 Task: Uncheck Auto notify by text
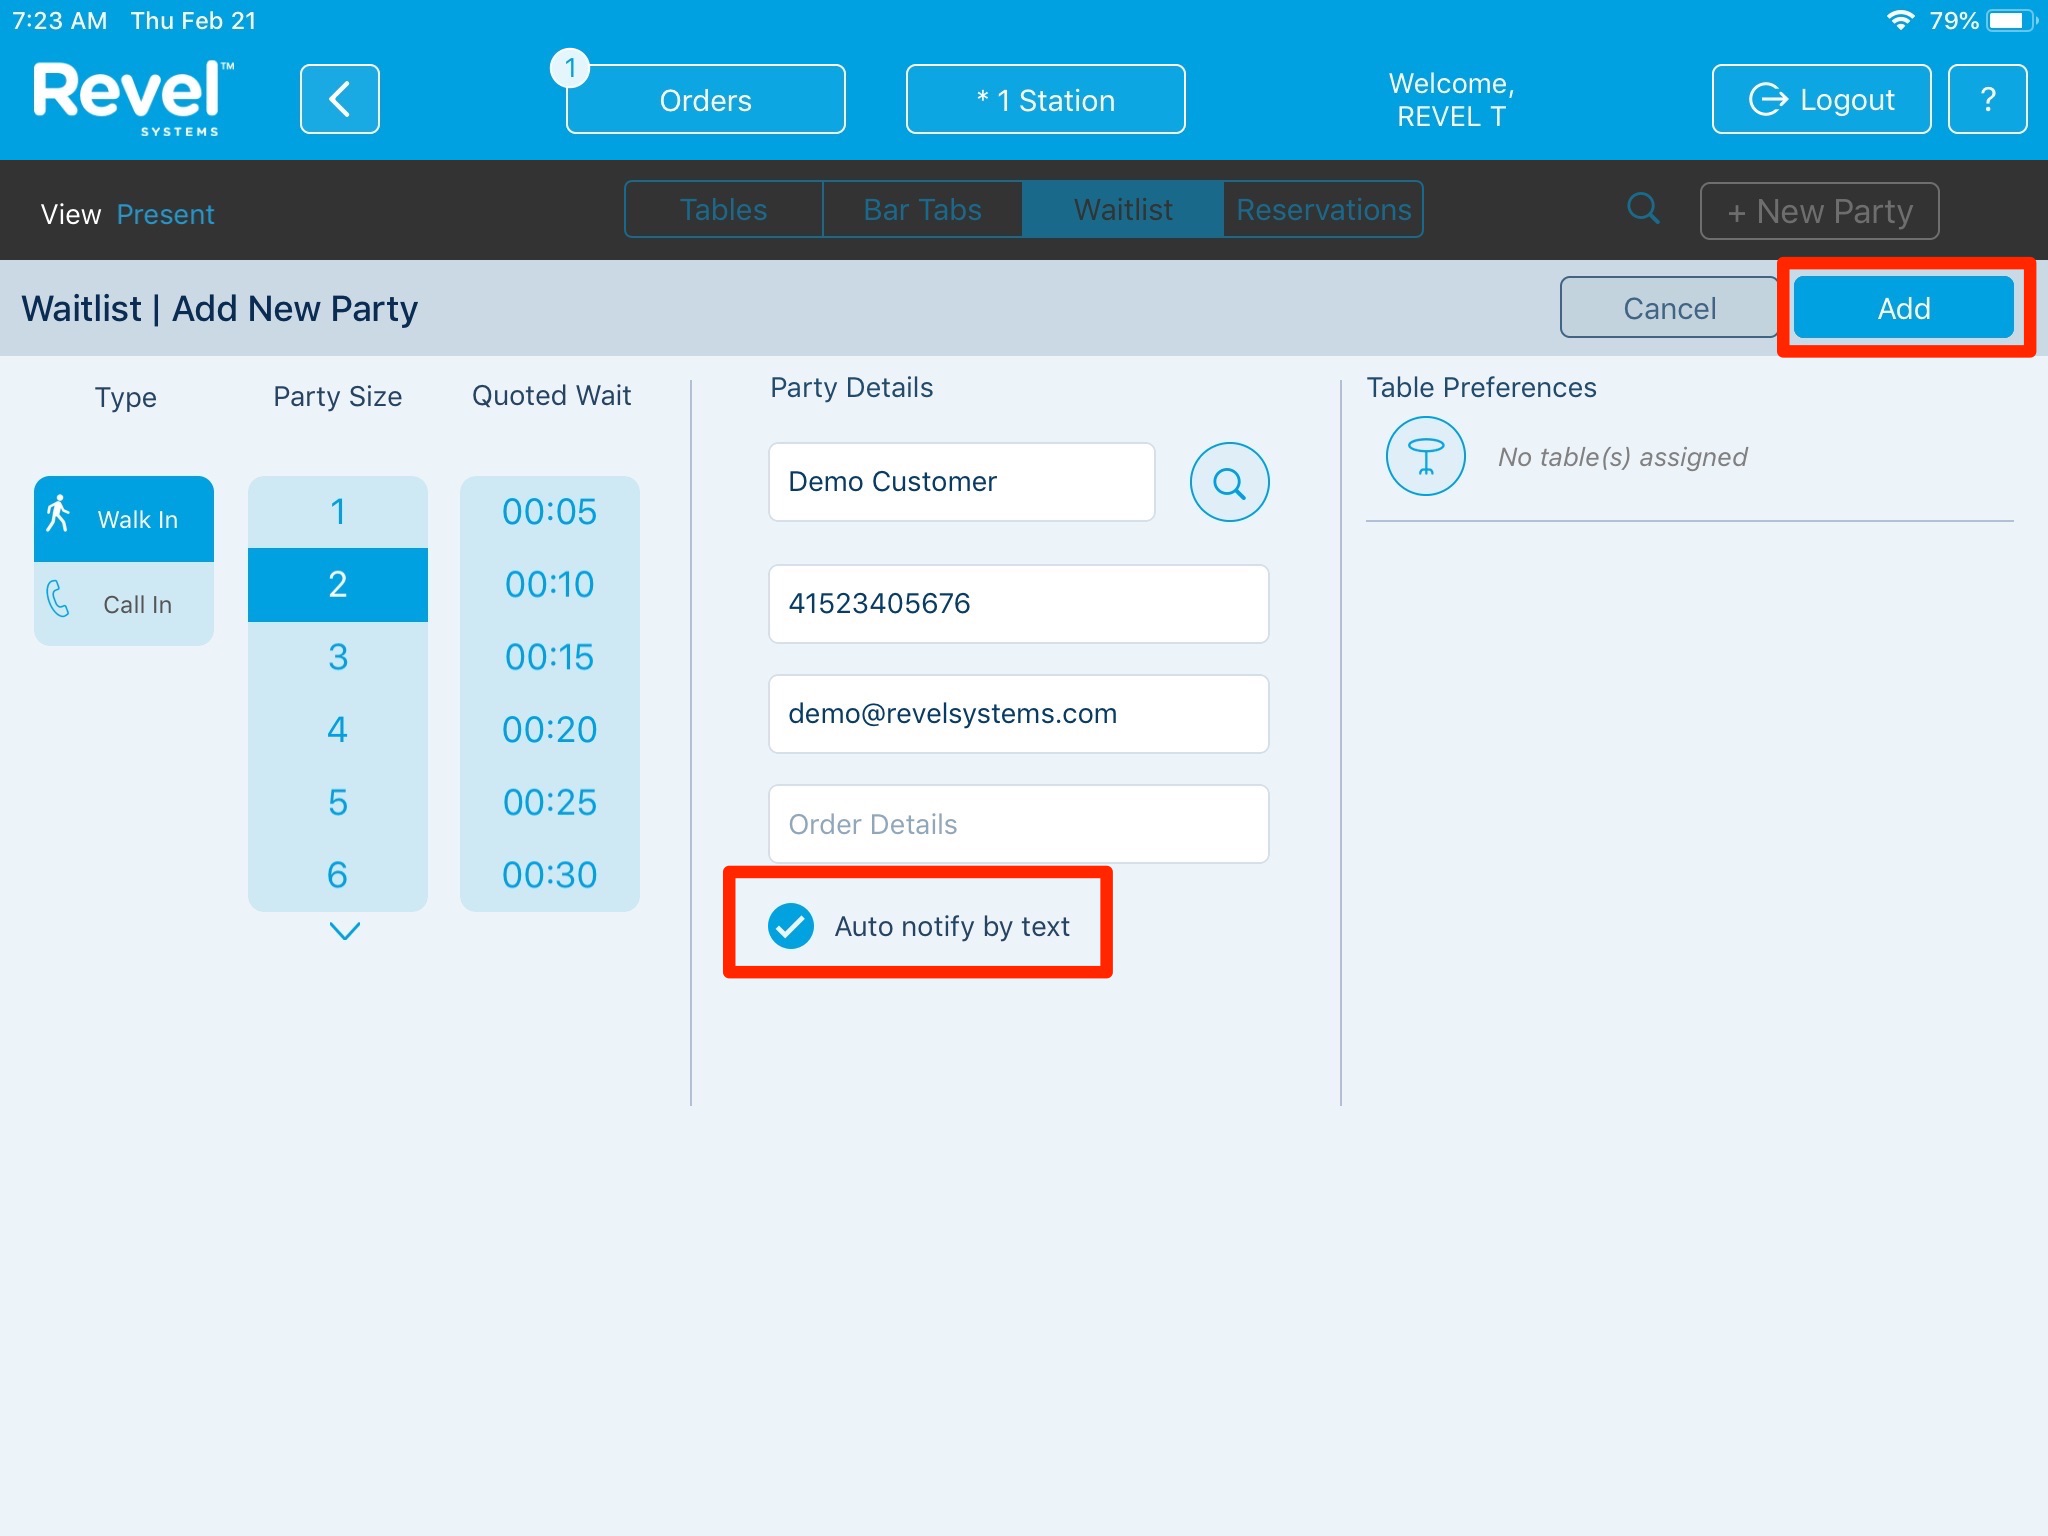pyautogui.click(x=790, y=925)
